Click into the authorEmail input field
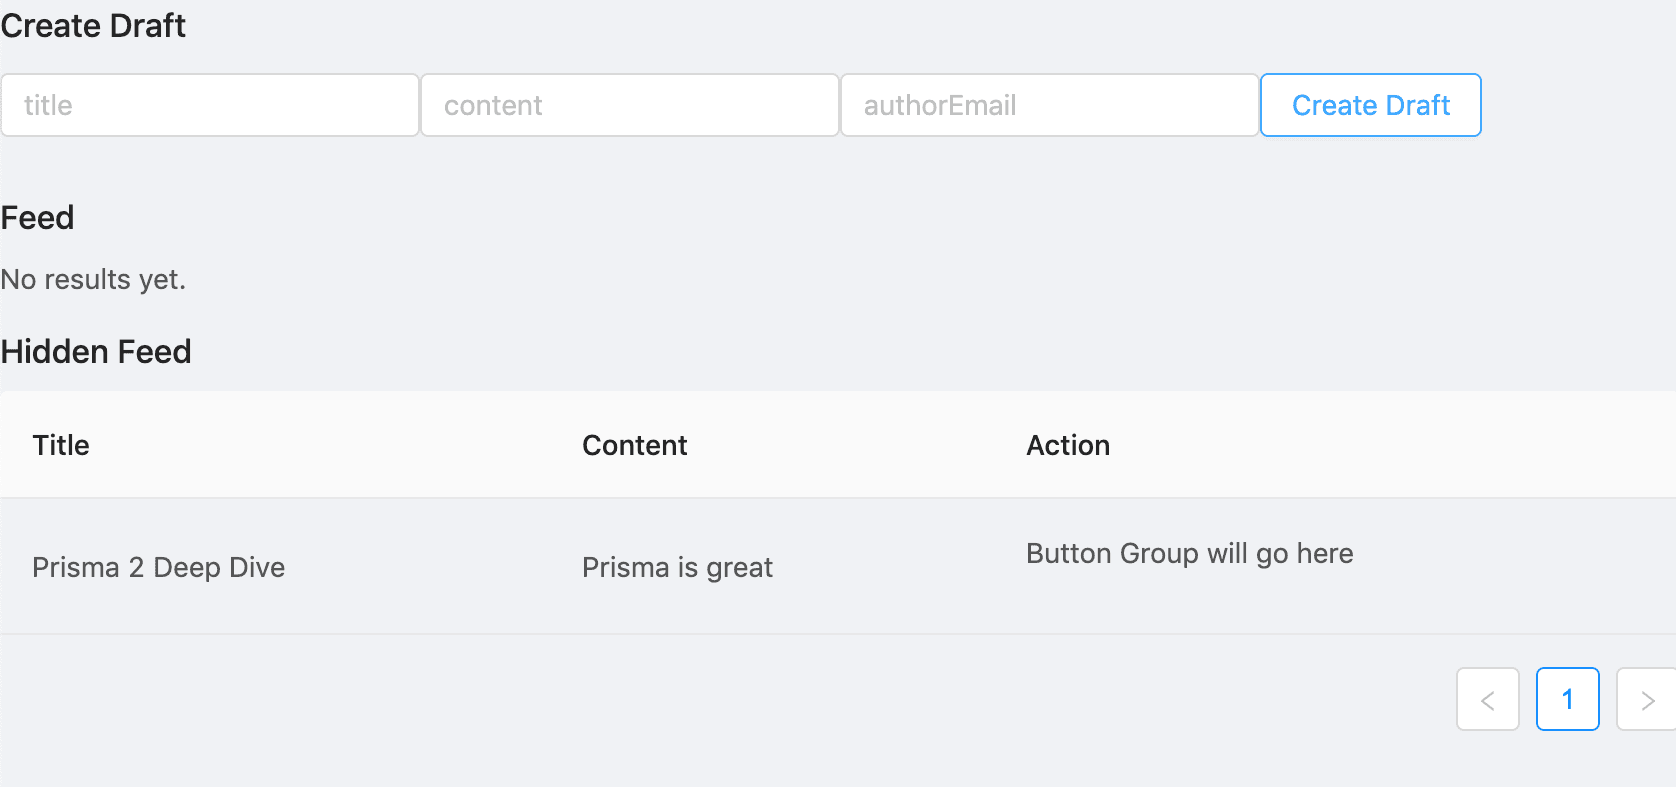 pyautogui.click(x=1048, y=104)
